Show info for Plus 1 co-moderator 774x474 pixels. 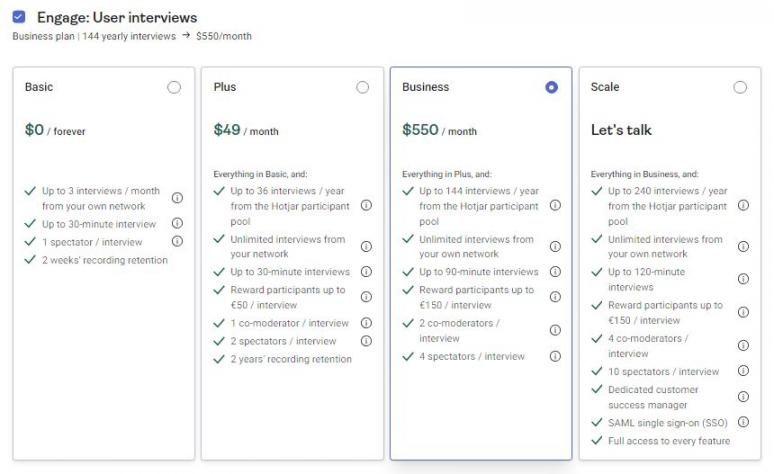click(366, 323)
